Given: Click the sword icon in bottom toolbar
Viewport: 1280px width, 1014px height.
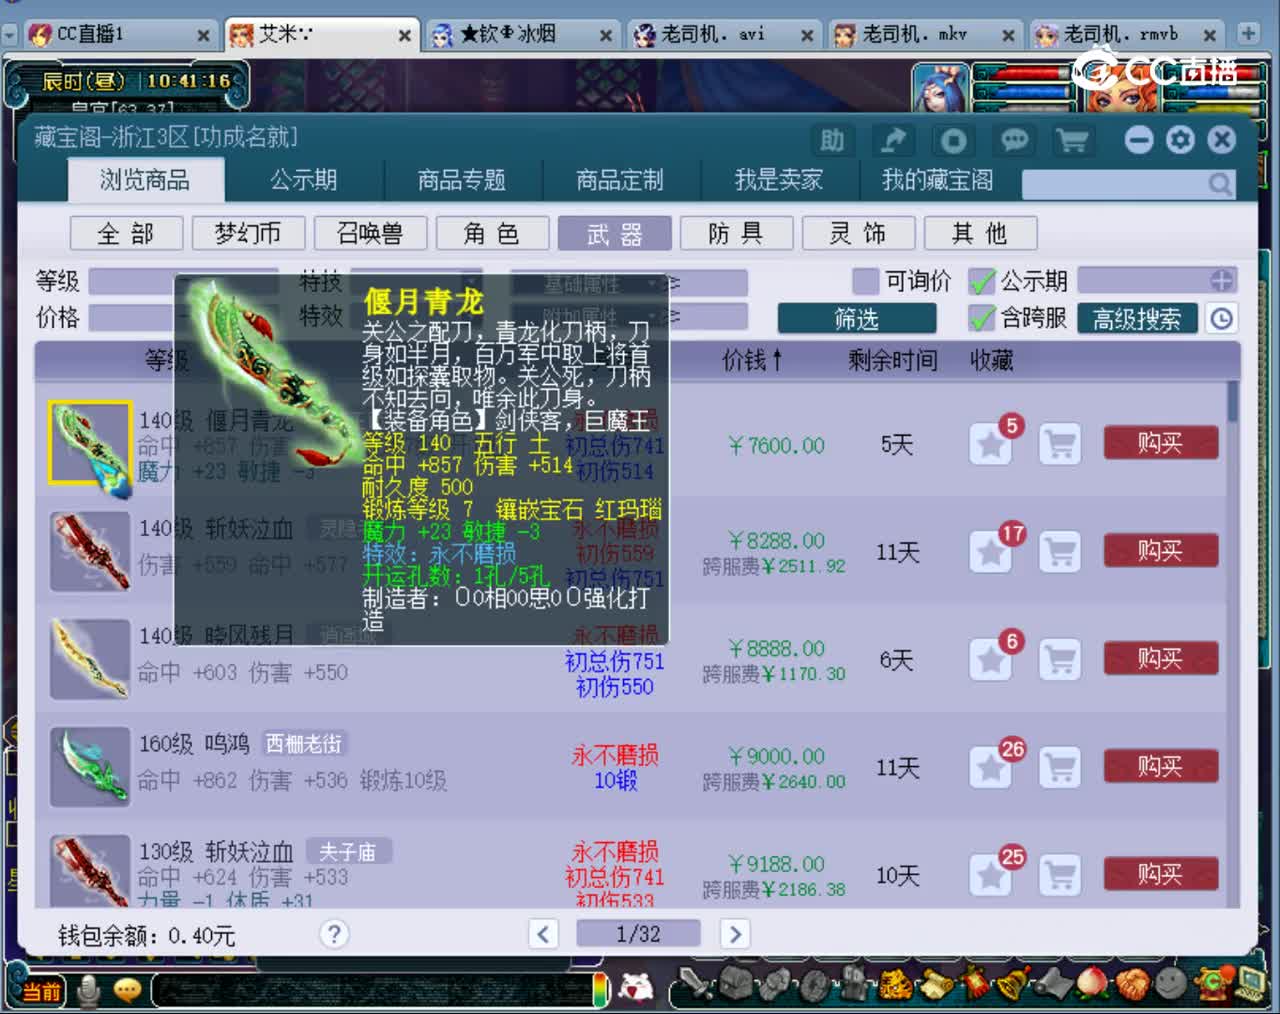Looking at the screenshot, I should pyautogui.click(x=695, y=986).
